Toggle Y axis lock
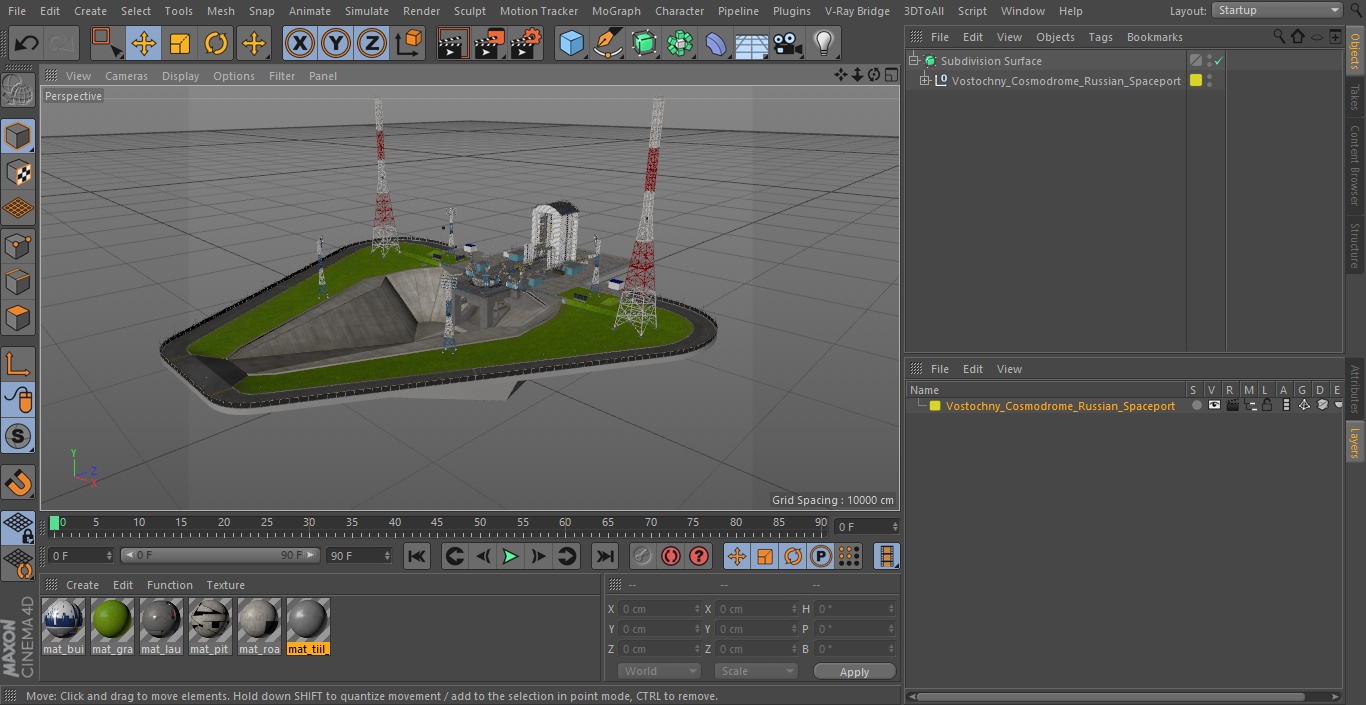 [x=336, y=43]
